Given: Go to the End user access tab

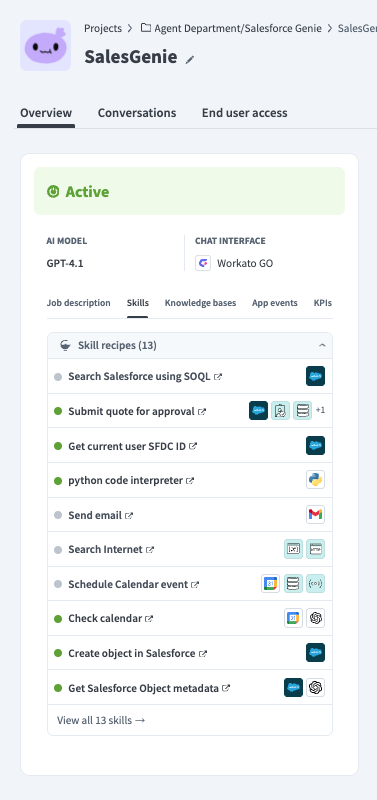Looking at the screenshot, I should click(244, 113).
